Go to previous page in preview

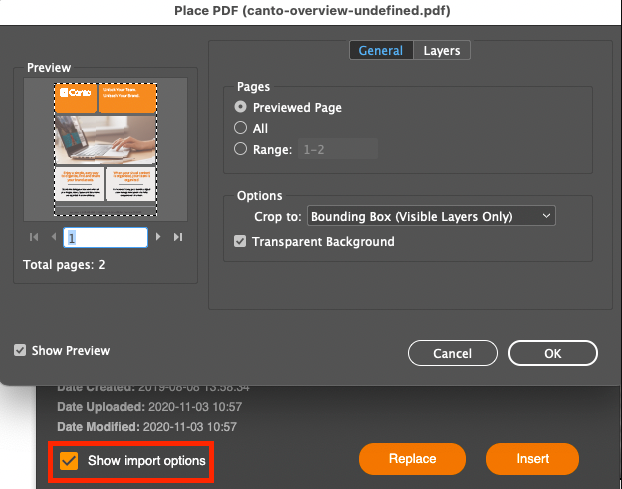[x=53, y=237]
